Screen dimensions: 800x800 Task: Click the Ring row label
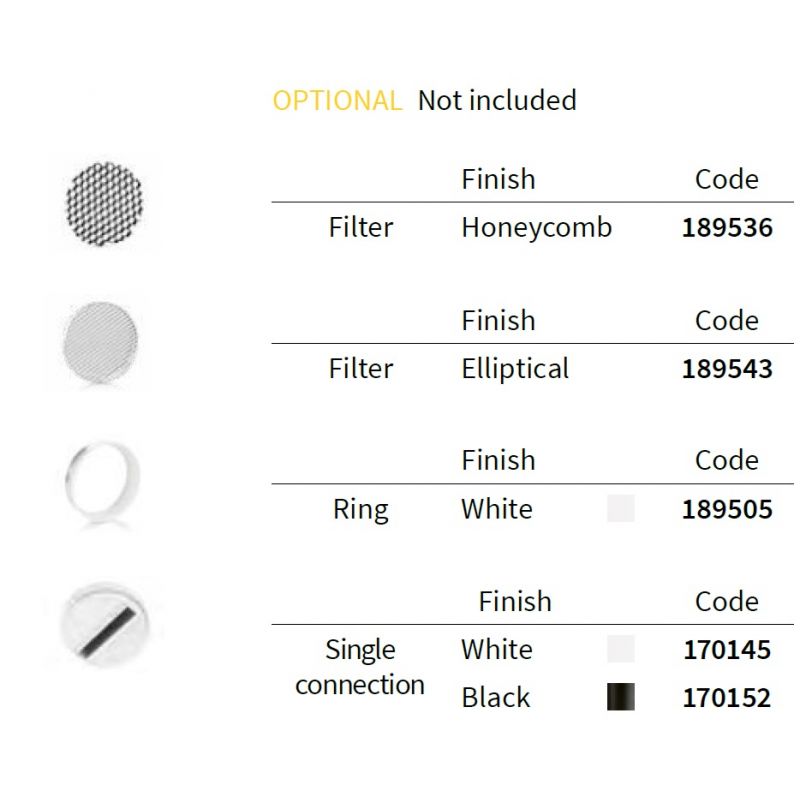360,510
